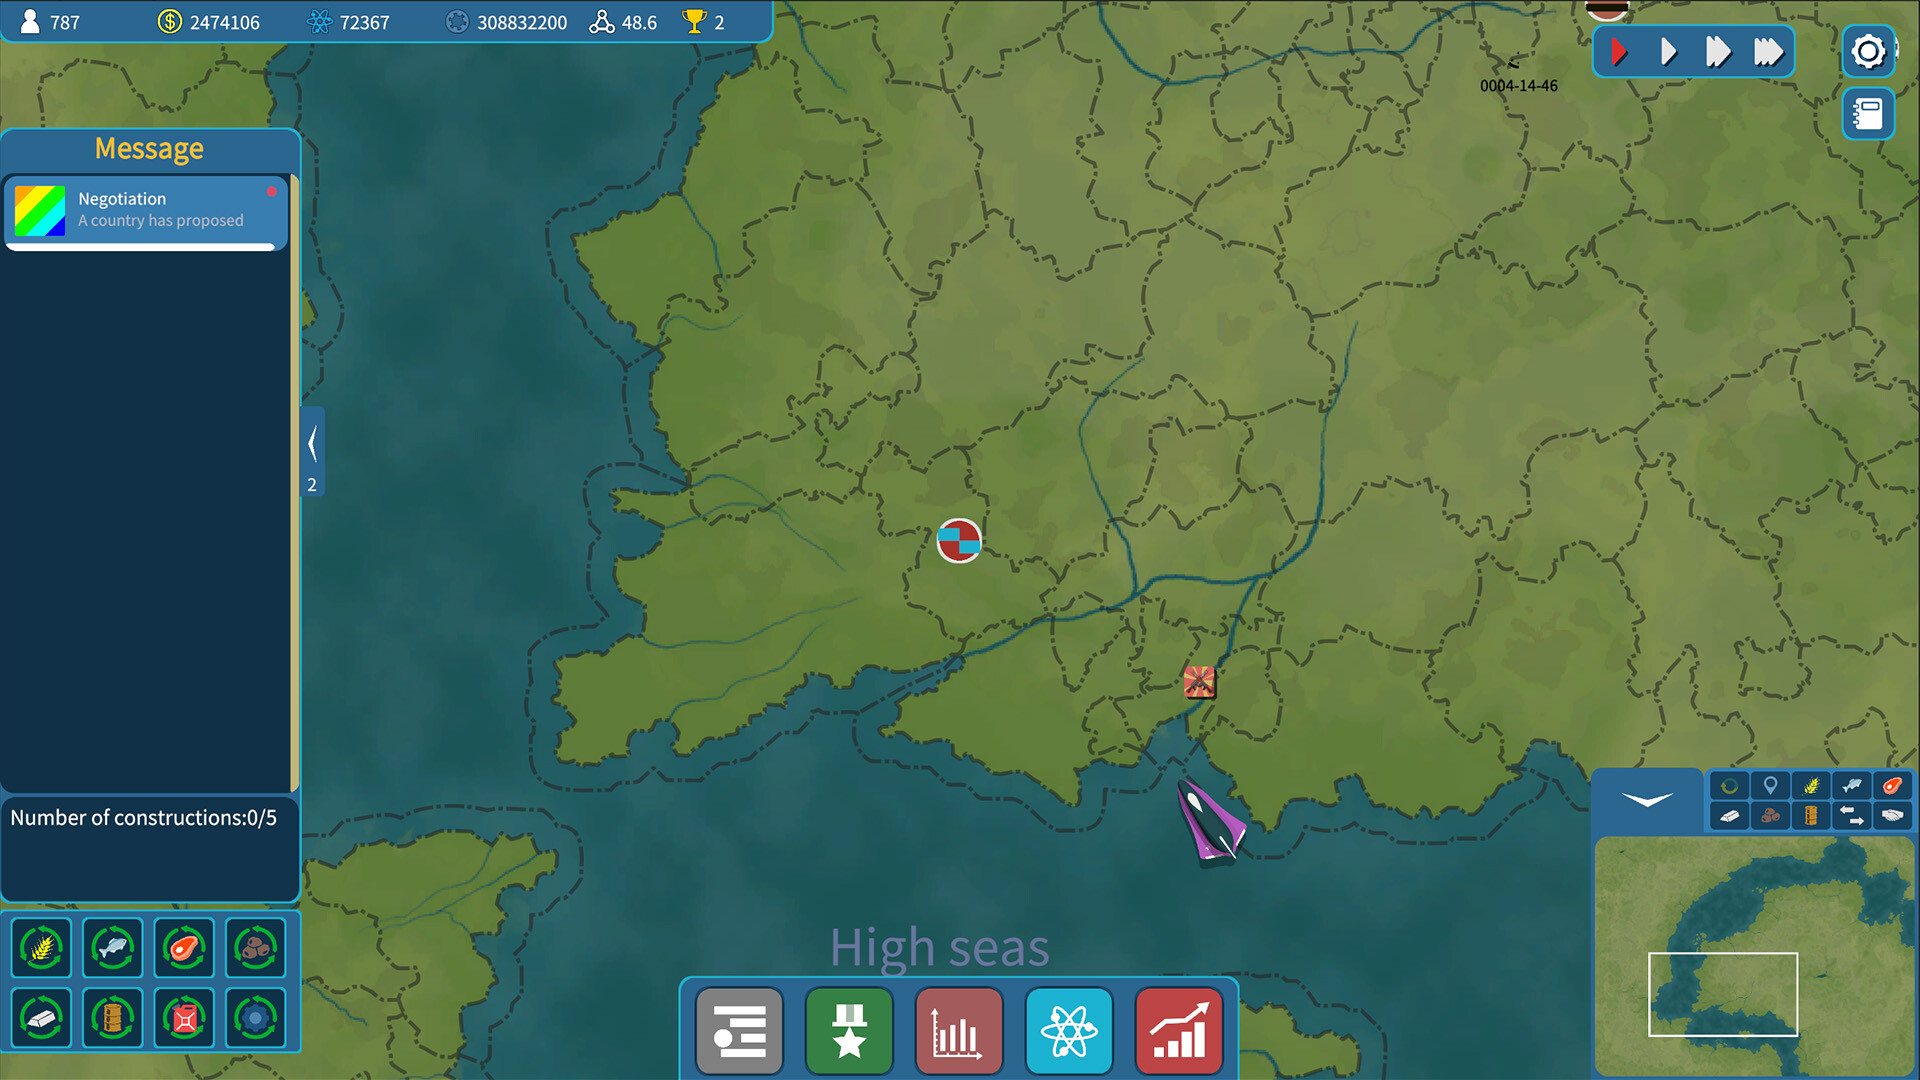Pause the game with red button
The width and height of the screenshot is (1920, 1080).
(x=1619, y=52)
